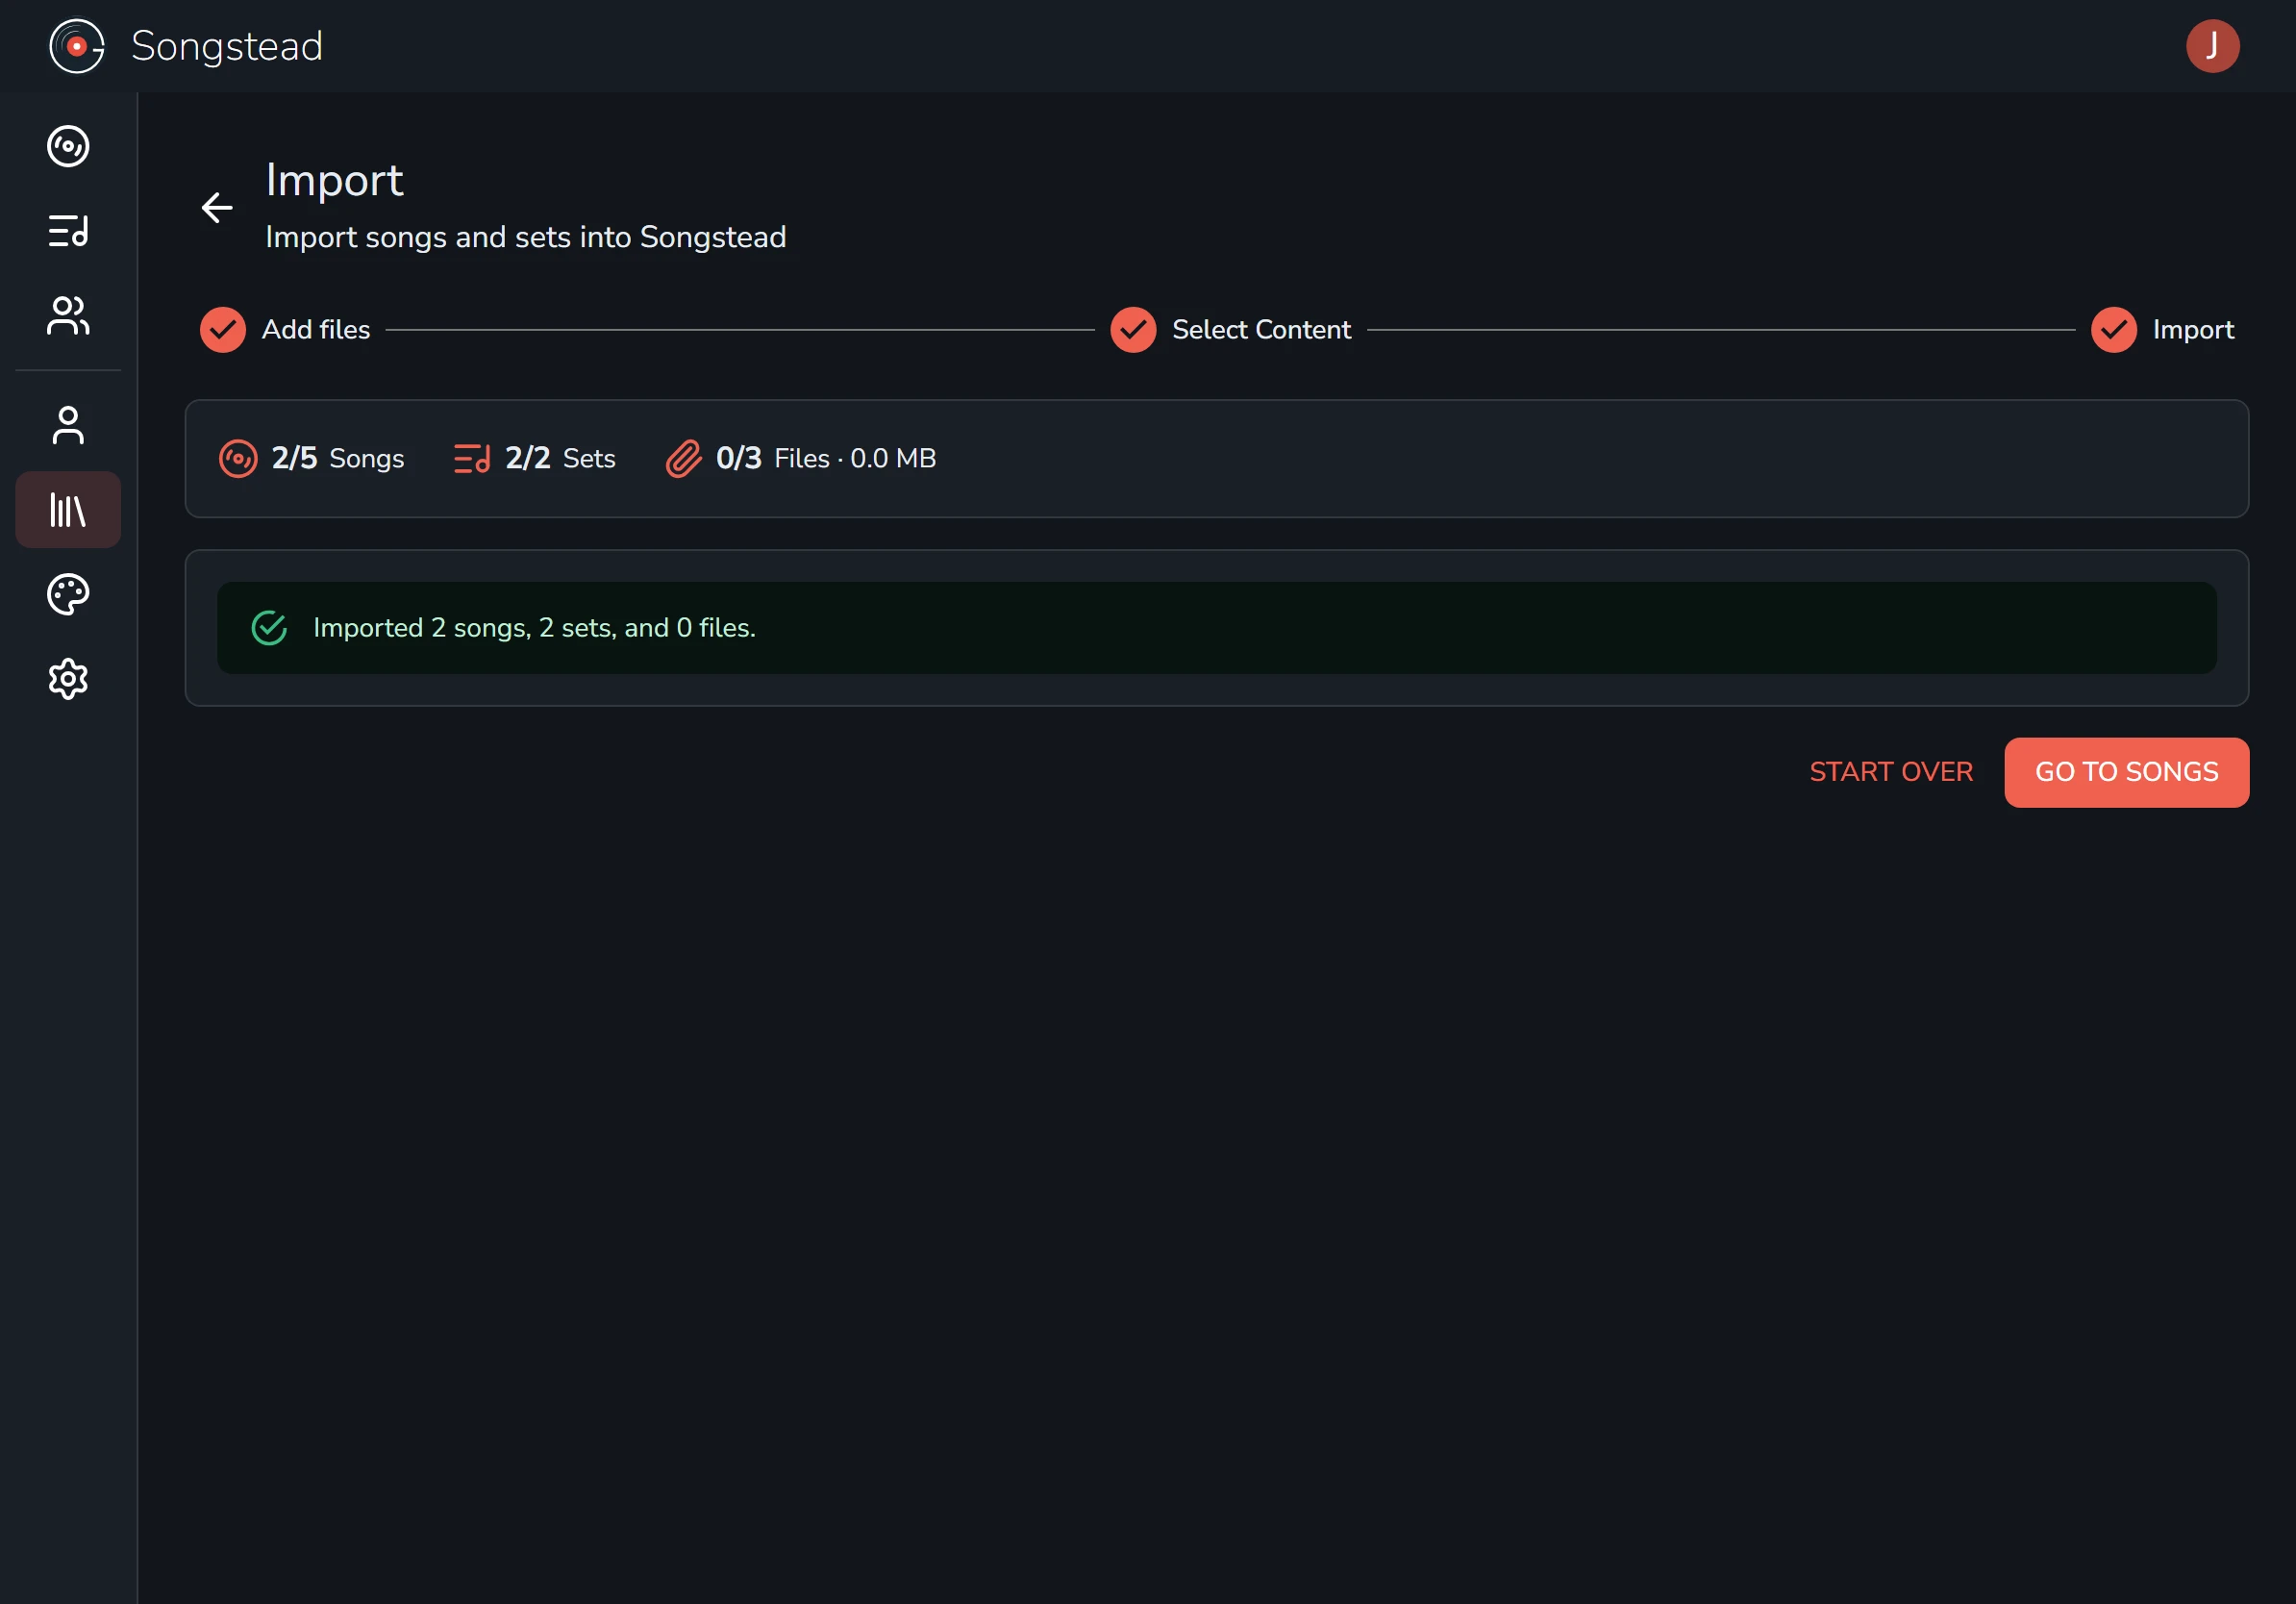
Task: Click the Songstead app title
Action: coord(227,46)
